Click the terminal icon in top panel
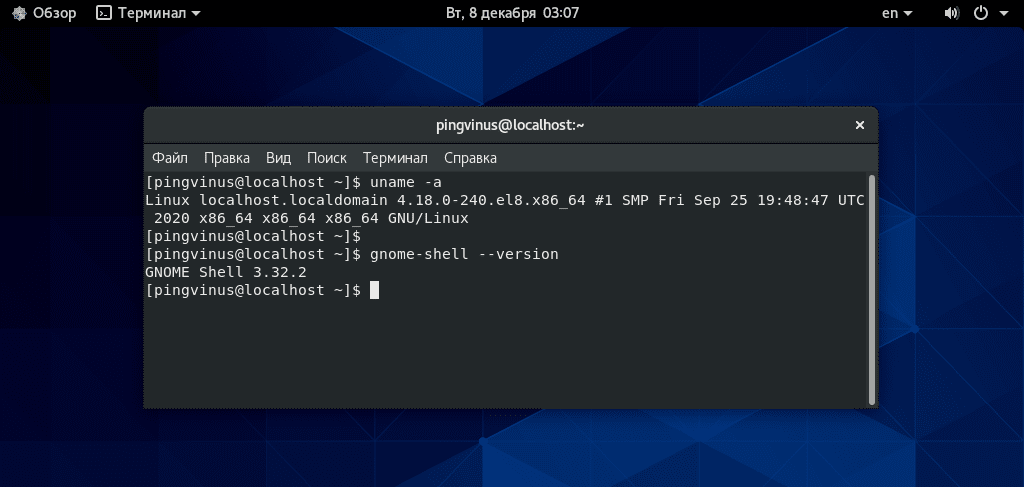This screenshot has height=487, width=1024. click(104, 13)
